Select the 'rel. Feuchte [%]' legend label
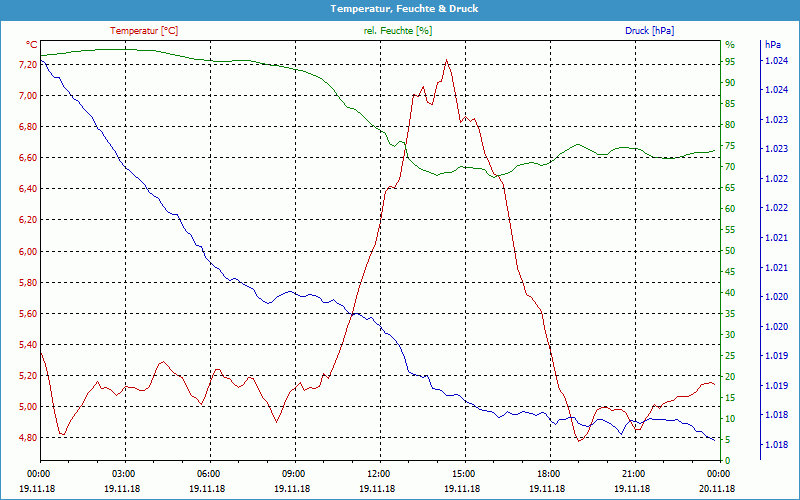 398,31
